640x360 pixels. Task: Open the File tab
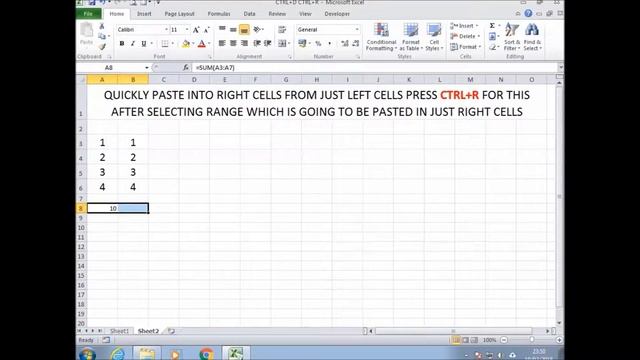coord(88,14)
